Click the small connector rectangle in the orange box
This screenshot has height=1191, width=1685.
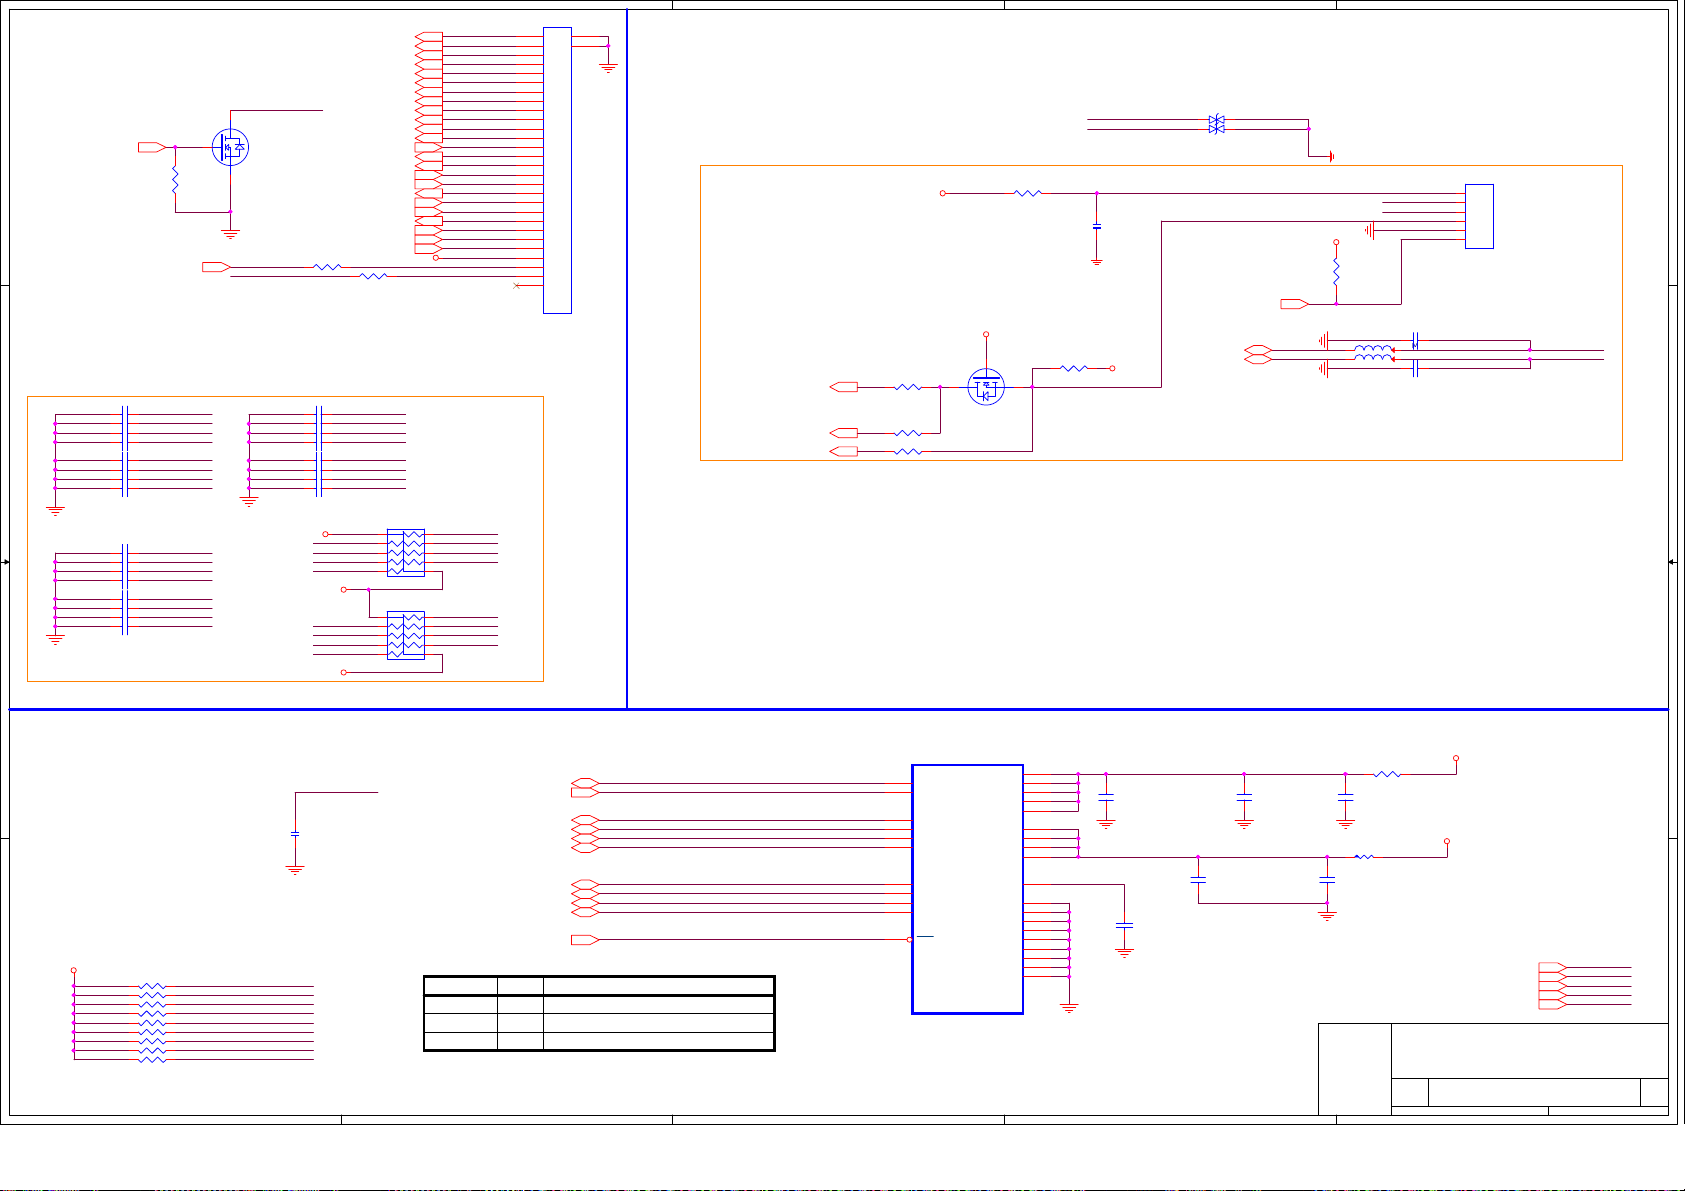coord(1479,216)
